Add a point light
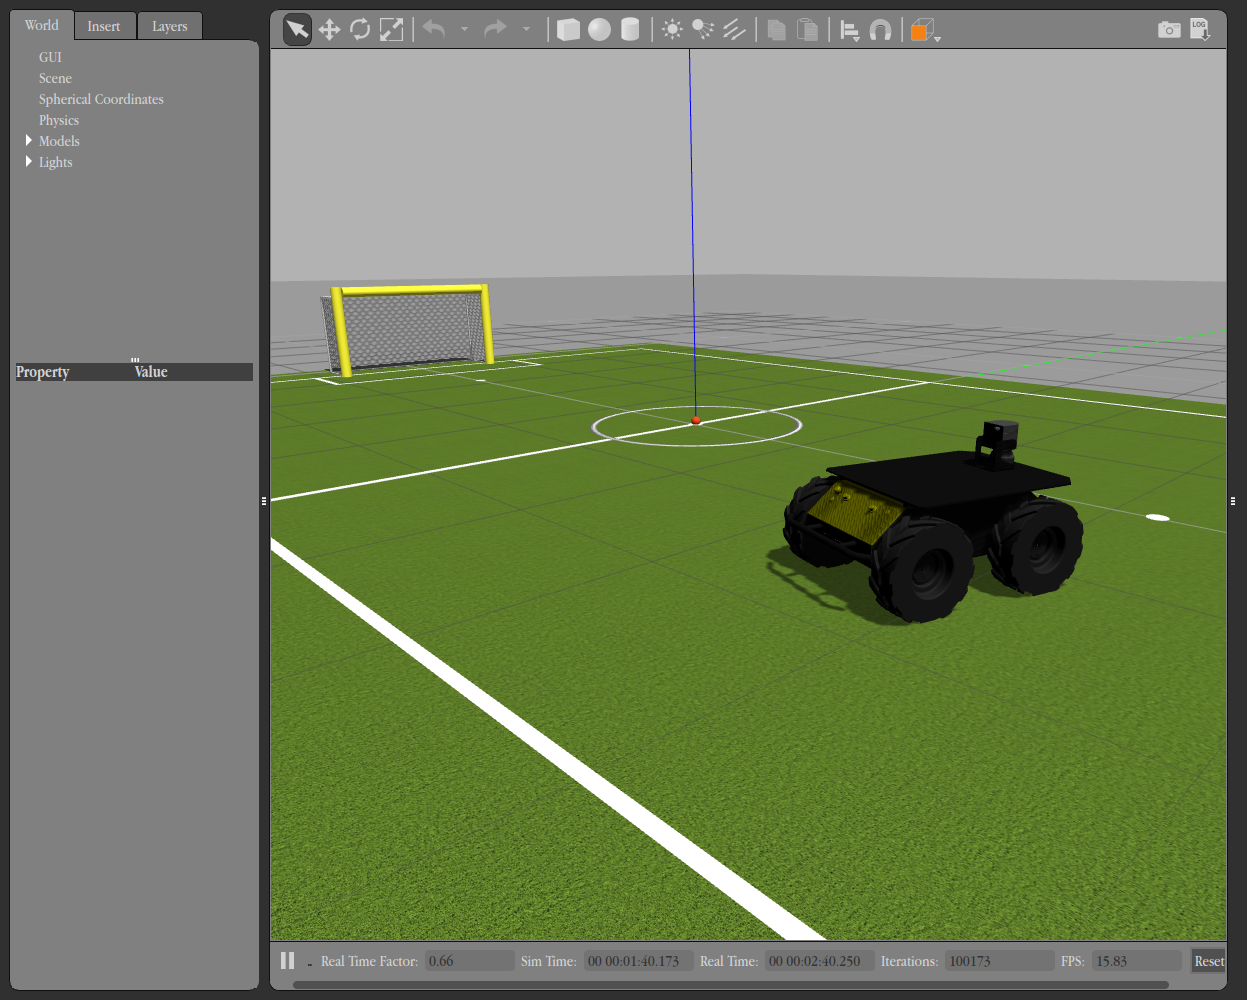The width and height of the screenshot is (1247, 1000). 672,30
